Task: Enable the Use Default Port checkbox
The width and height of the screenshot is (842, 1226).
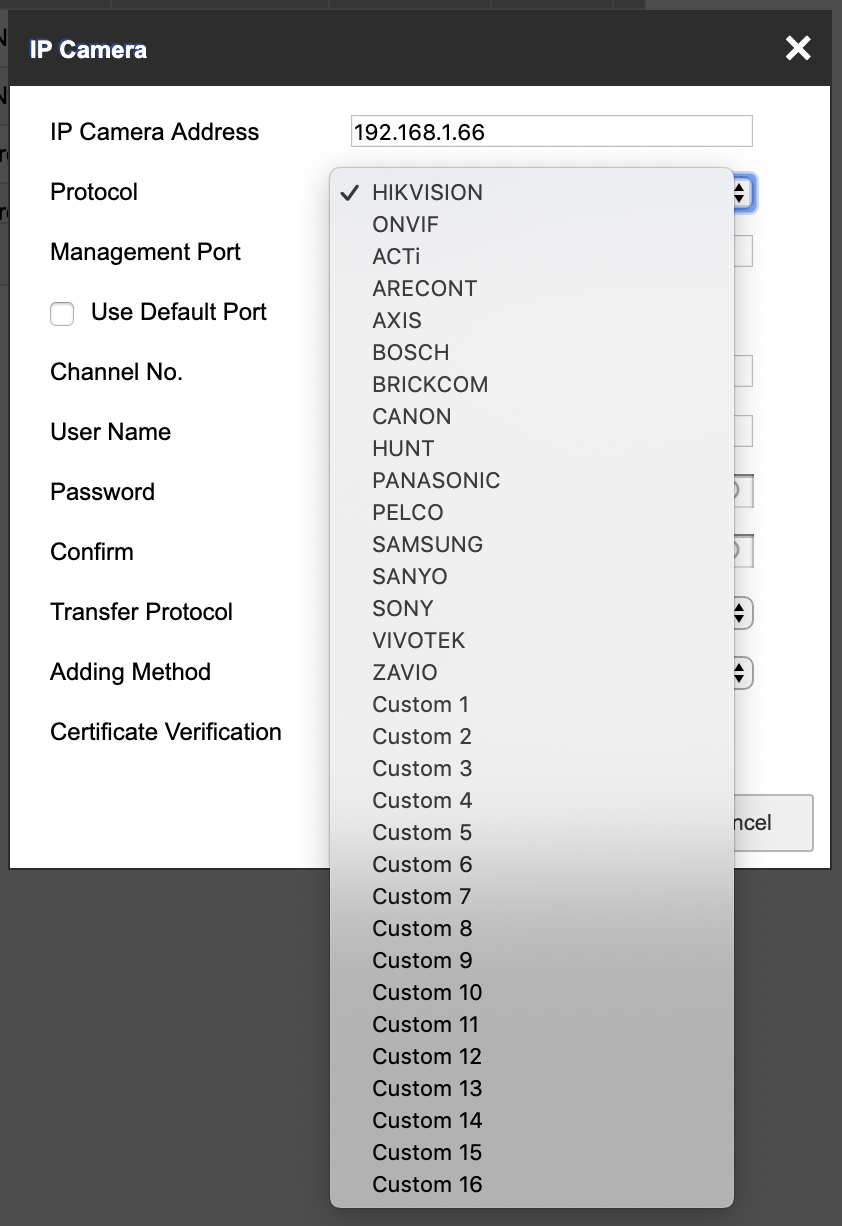Action: (62, 313)
